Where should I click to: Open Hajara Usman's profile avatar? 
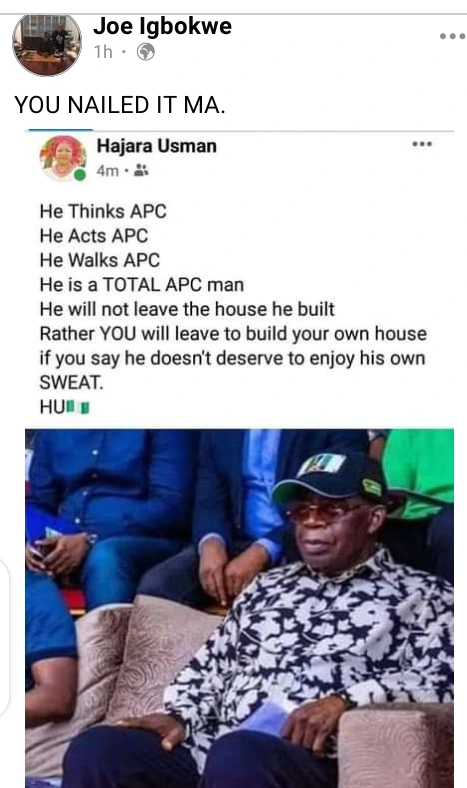(x=63, y=158)
